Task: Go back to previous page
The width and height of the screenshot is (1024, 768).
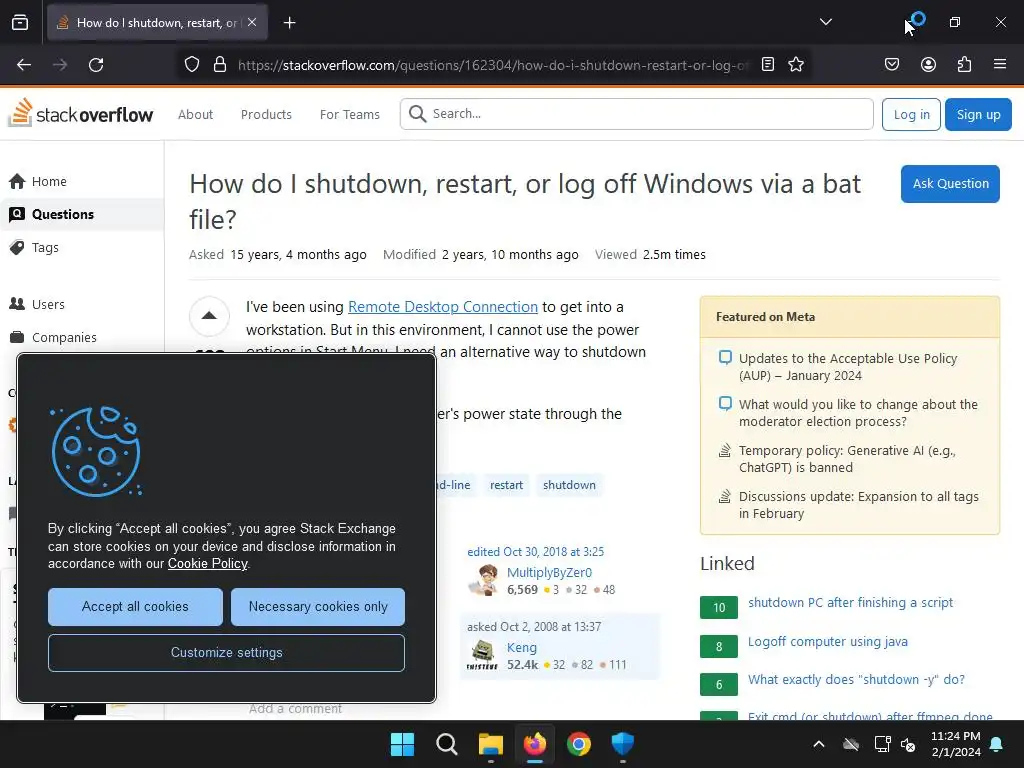Action: click(x=24, y=65)
